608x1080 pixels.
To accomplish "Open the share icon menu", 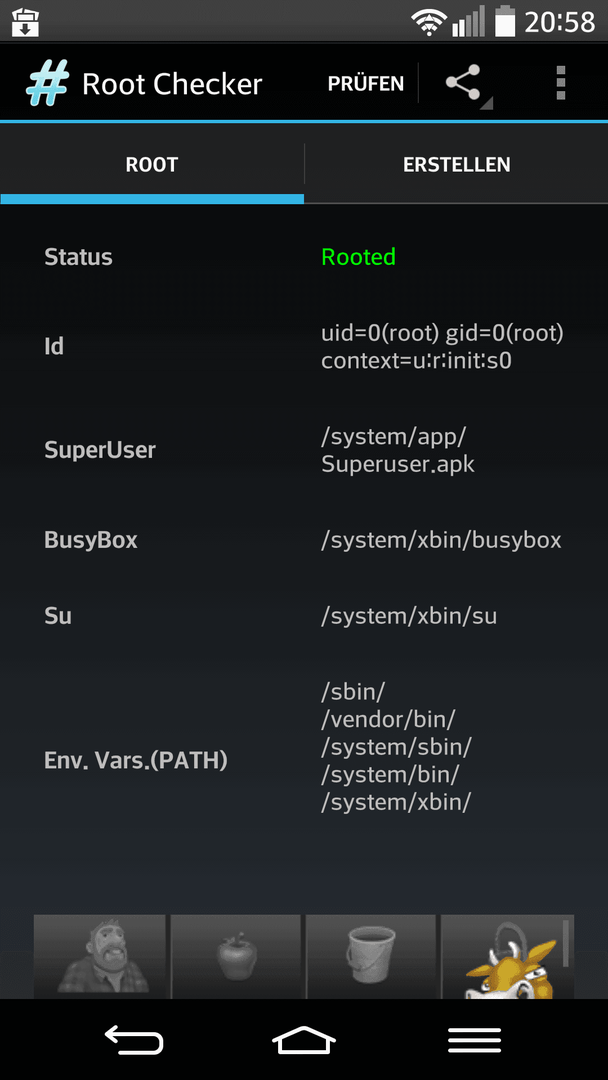I will 463,83.
